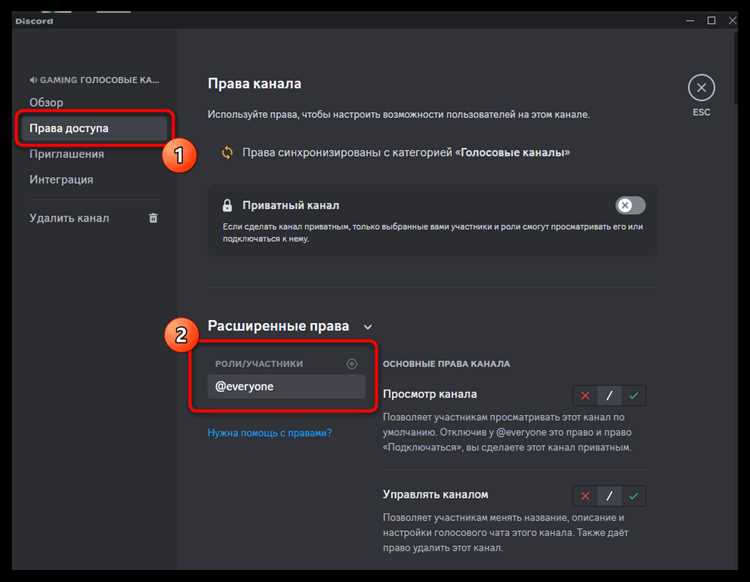This screenshot has width=750, height=582.
Task: Click the lock icon near Приватный канал
Action: (x=227, y=205)
